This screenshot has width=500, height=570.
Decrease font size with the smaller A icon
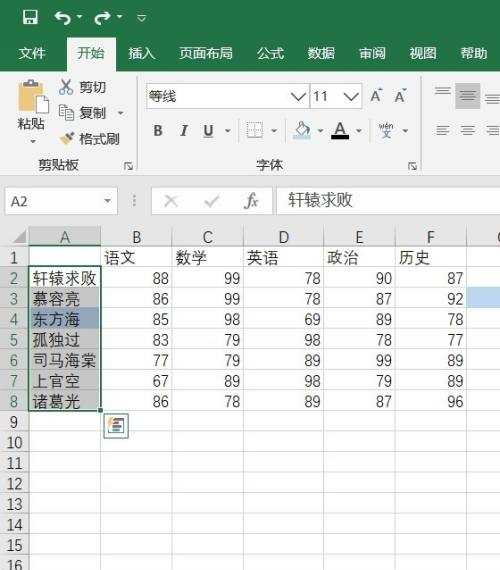[400, 96]
